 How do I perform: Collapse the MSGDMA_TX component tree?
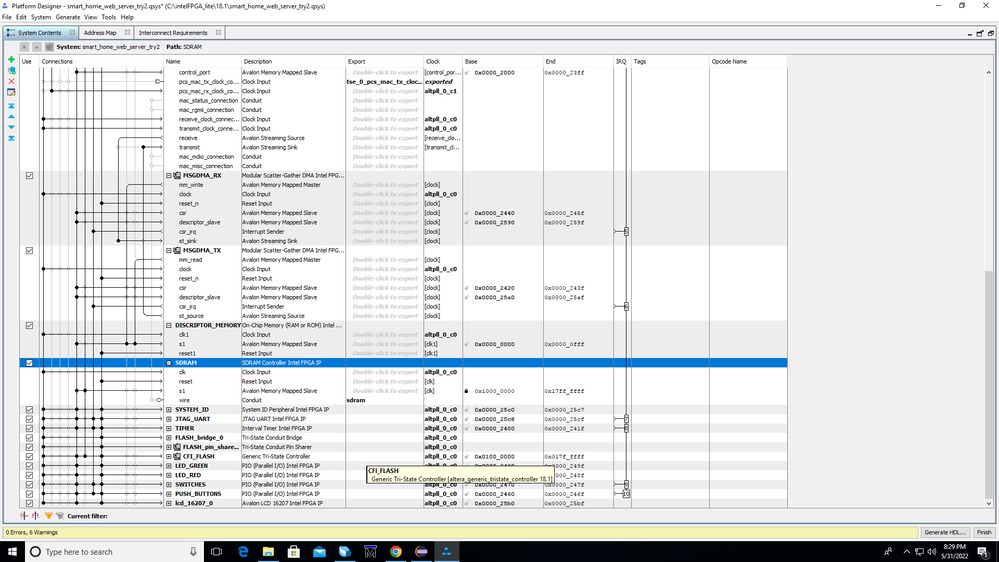(x=169, y=250)
